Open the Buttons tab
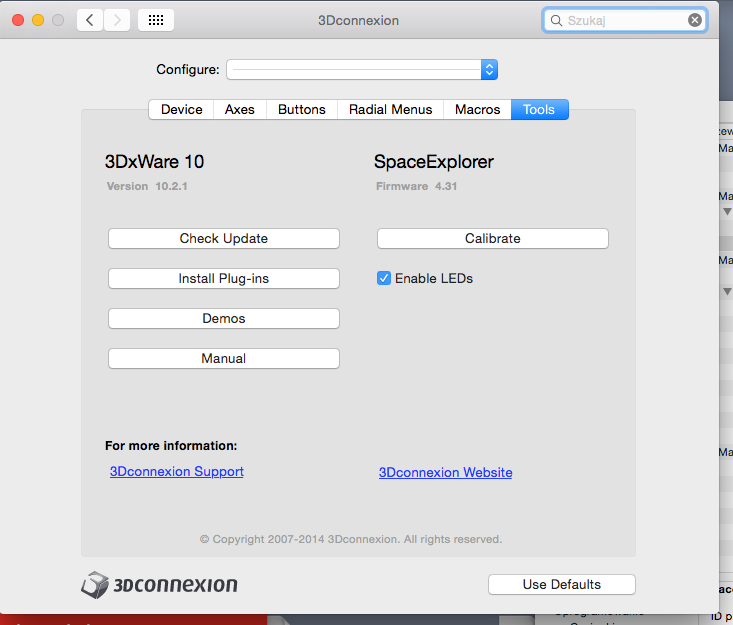The height and width of the screenshot is (625, 733). point(302,109)
